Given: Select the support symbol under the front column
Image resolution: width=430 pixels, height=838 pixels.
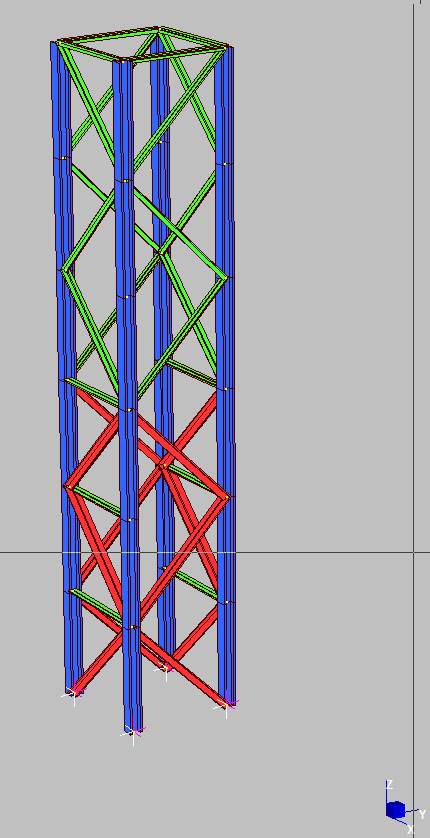Looking at the screenshot, I should click(133, 732).
